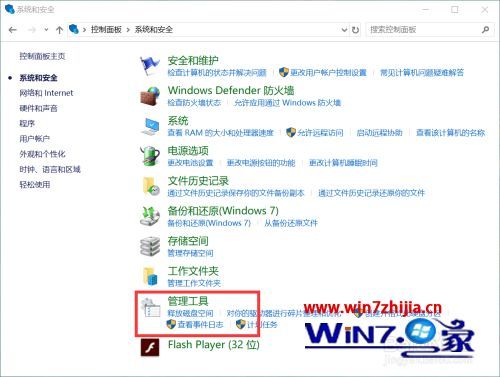Click 查看事件日志 link
Image resolution: width=500 pixels, height=377 pixels.
[200, 324]
